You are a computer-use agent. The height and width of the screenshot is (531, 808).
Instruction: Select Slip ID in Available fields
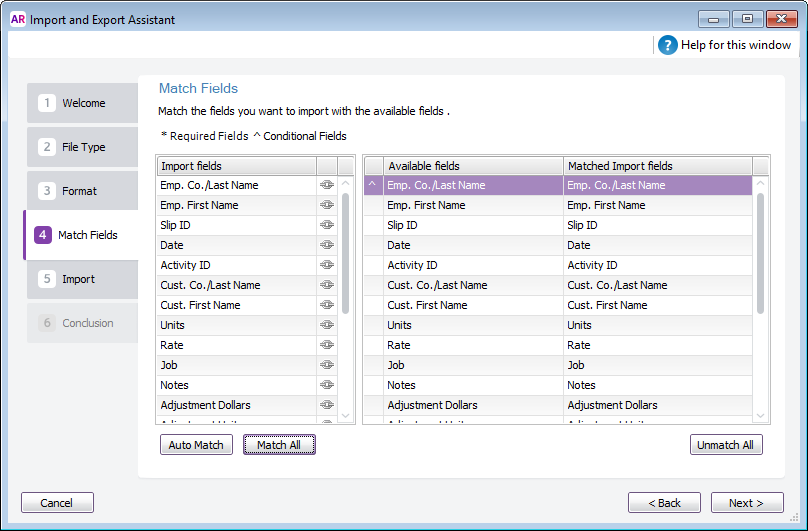coord(473,225)
